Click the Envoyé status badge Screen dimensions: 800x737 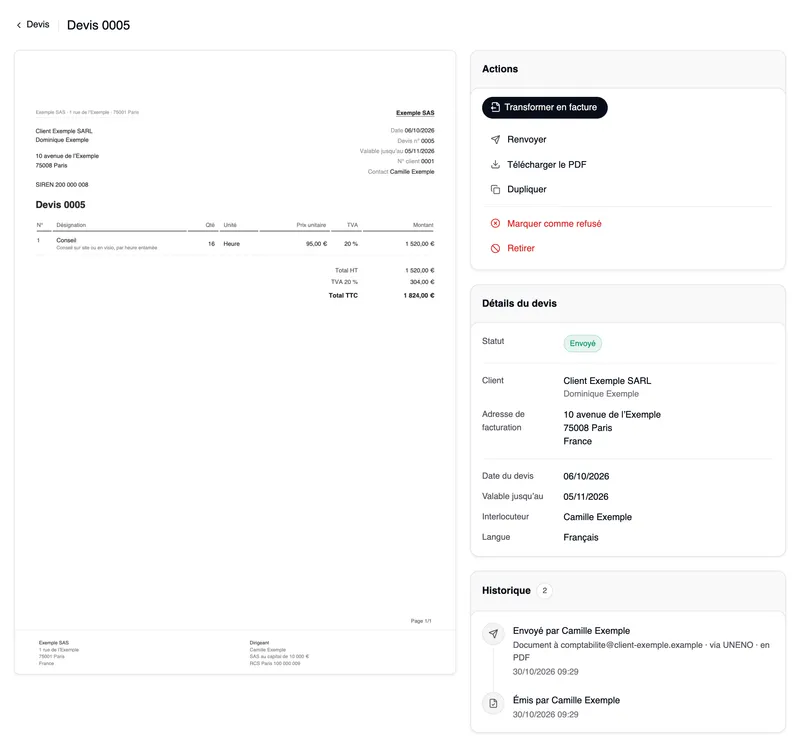[x=582, y=343]
